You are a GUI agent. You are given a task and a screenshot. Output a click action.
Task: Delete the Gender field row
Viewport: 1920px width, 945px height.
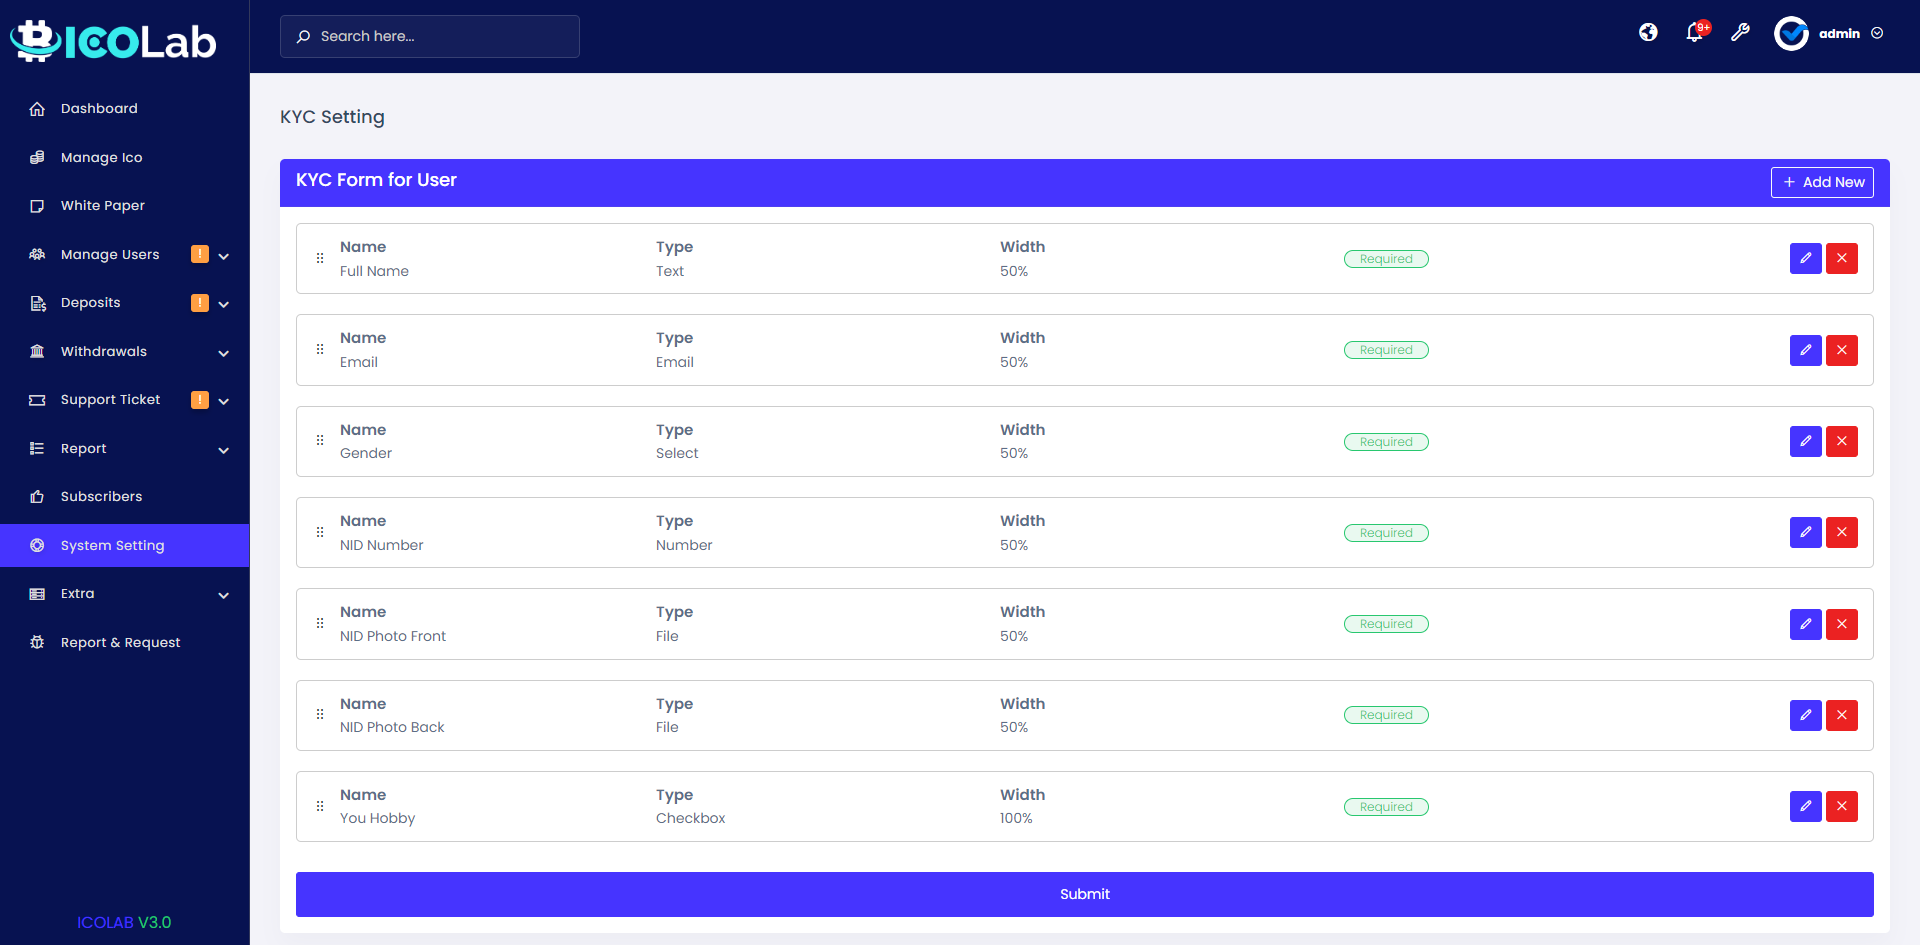coord(1841,441)
